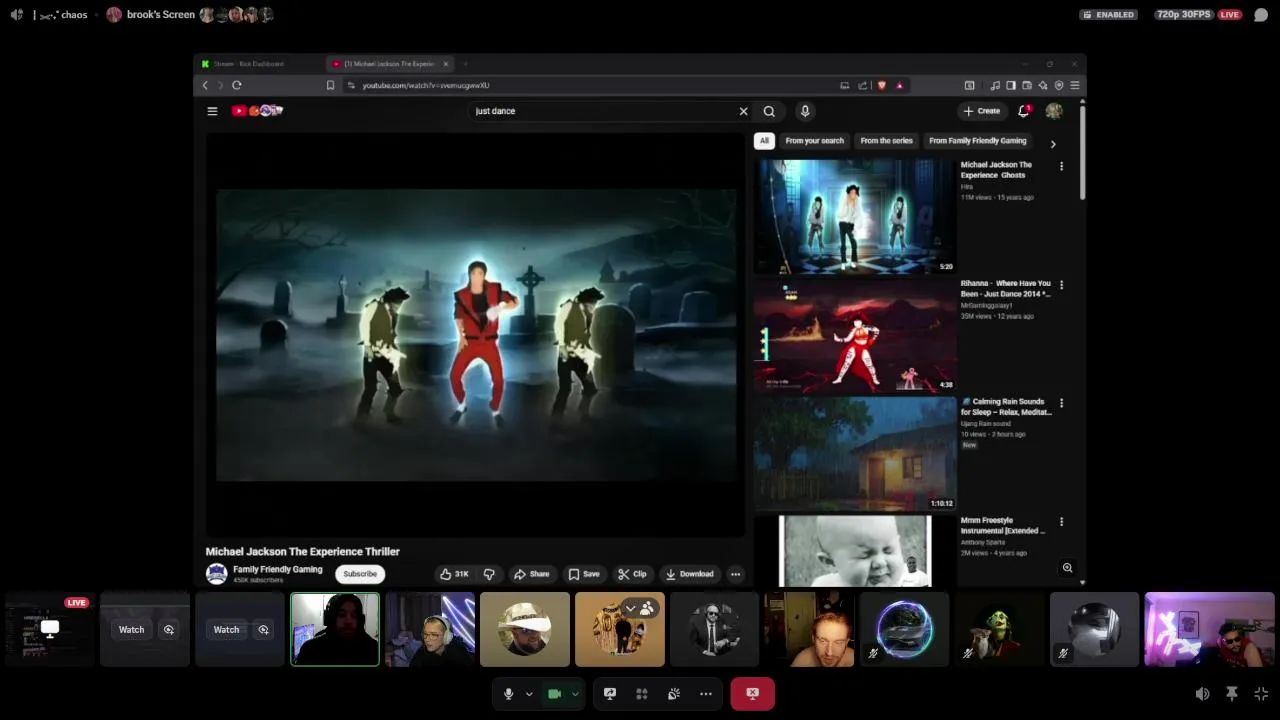Image resolution: width=1280 pixels, height=720 pixels.
Task: Open call activities grid icon
Action: click(642, 694)
